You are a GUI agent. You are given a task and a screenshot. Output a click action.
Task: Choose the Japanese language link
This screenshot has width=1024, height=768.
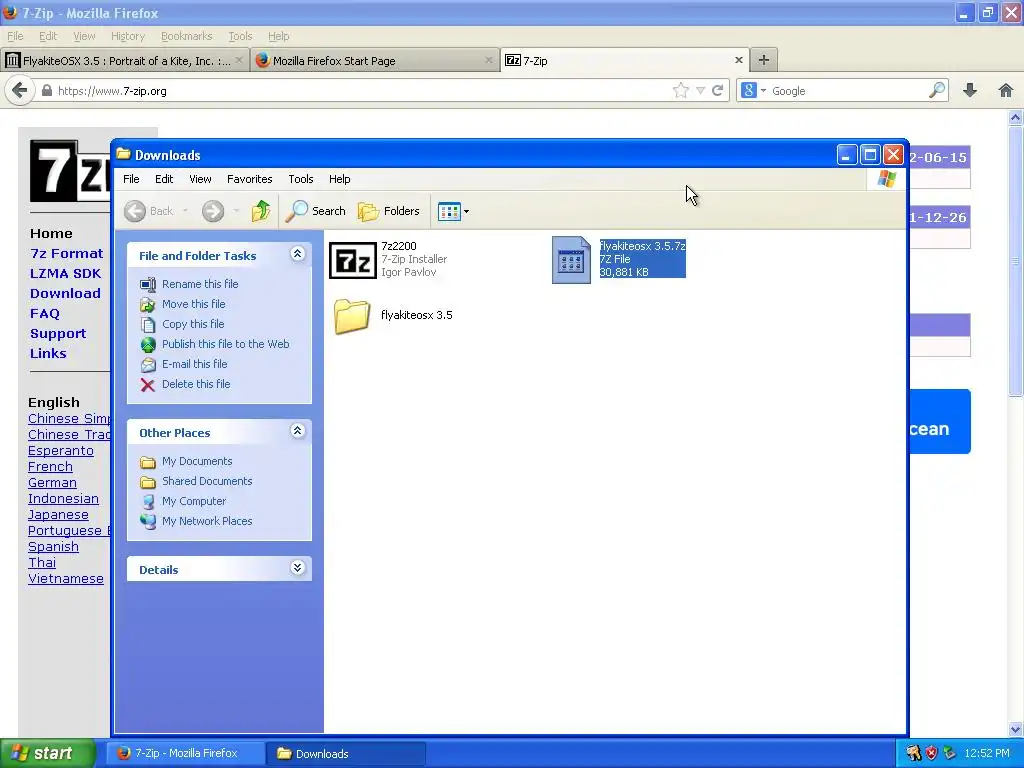tap(58, 515)
